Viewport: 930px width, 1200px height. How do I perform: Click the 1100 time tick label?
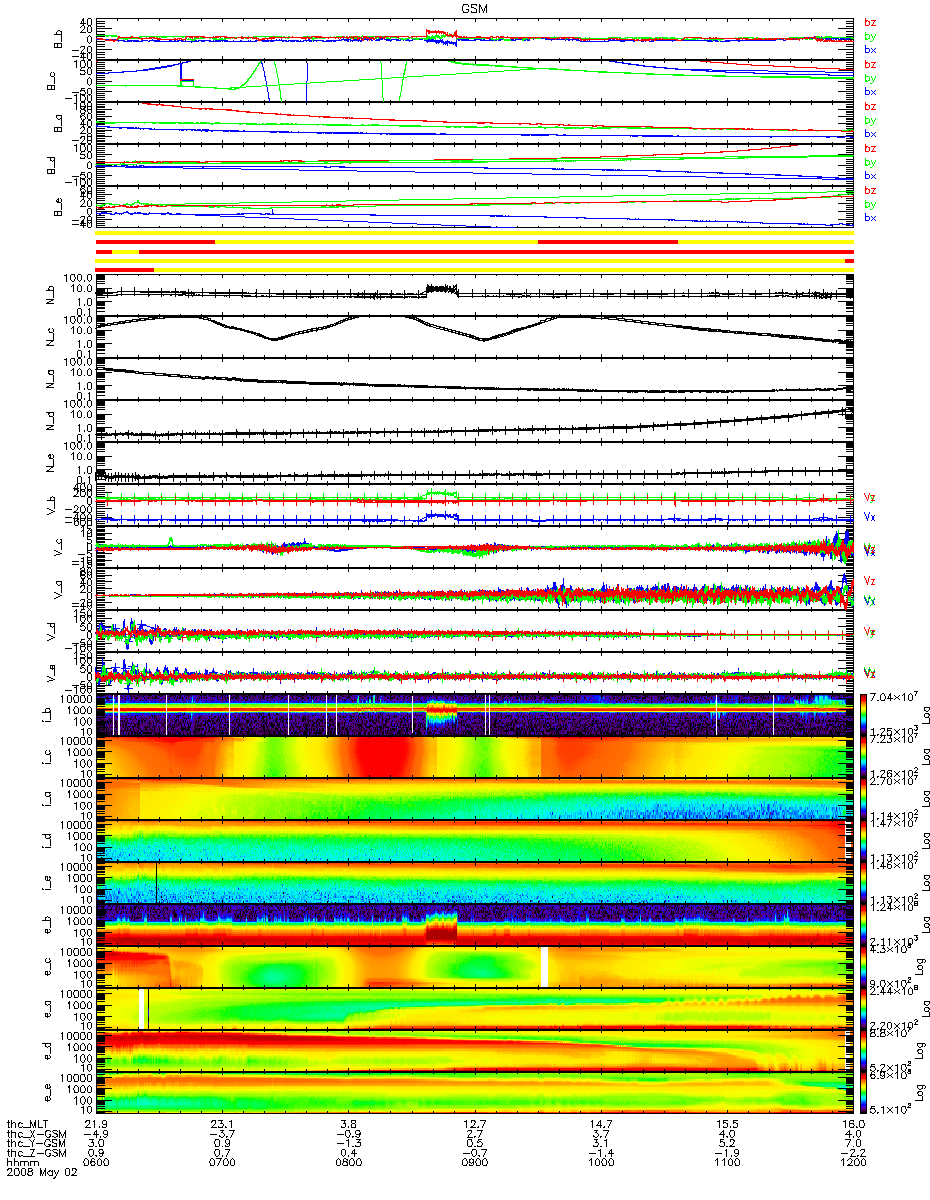tap(726, 1162)
